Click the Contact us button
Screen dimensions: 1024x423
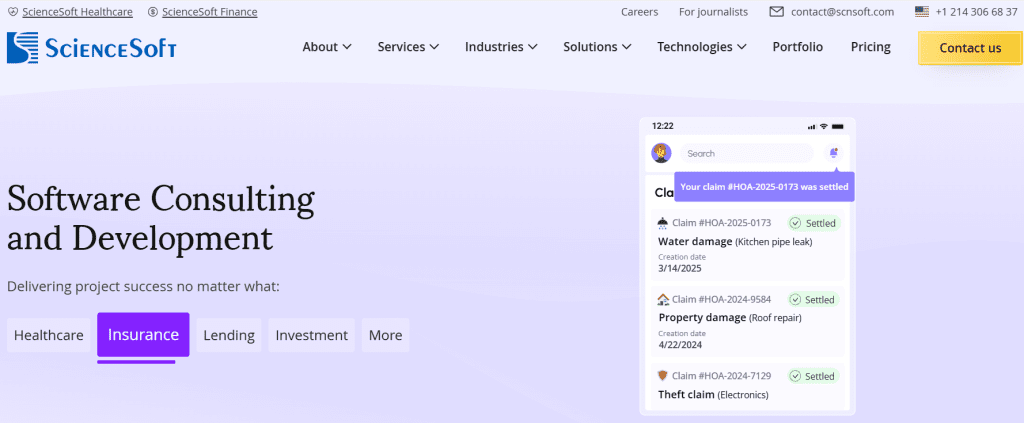[970, 48]
